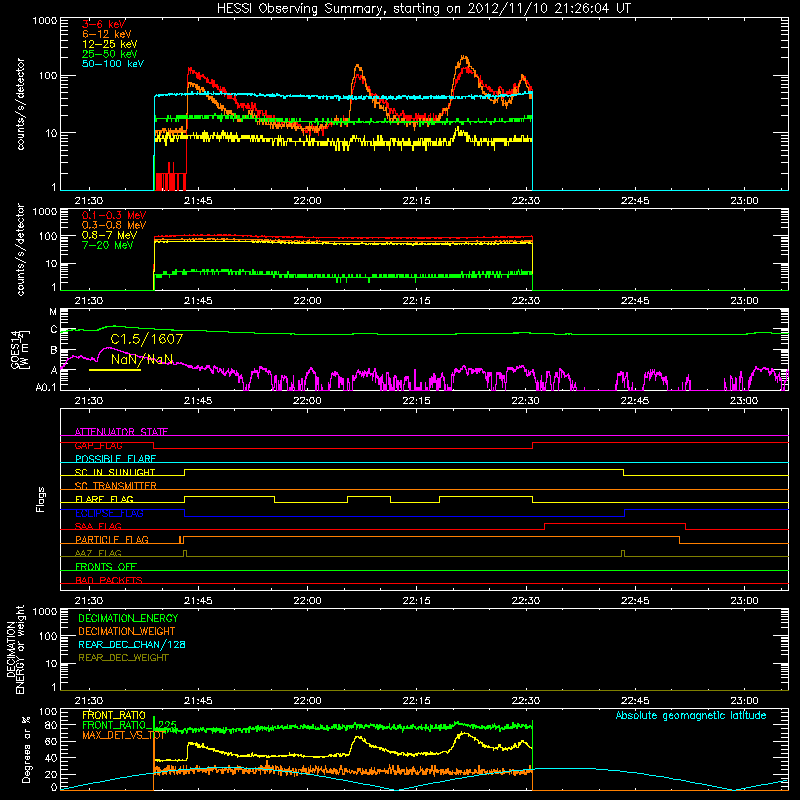This screenshot has height=800, width=800.
Task: Click the small SAA_FLAG raised segment
Action: coord(615,524)
